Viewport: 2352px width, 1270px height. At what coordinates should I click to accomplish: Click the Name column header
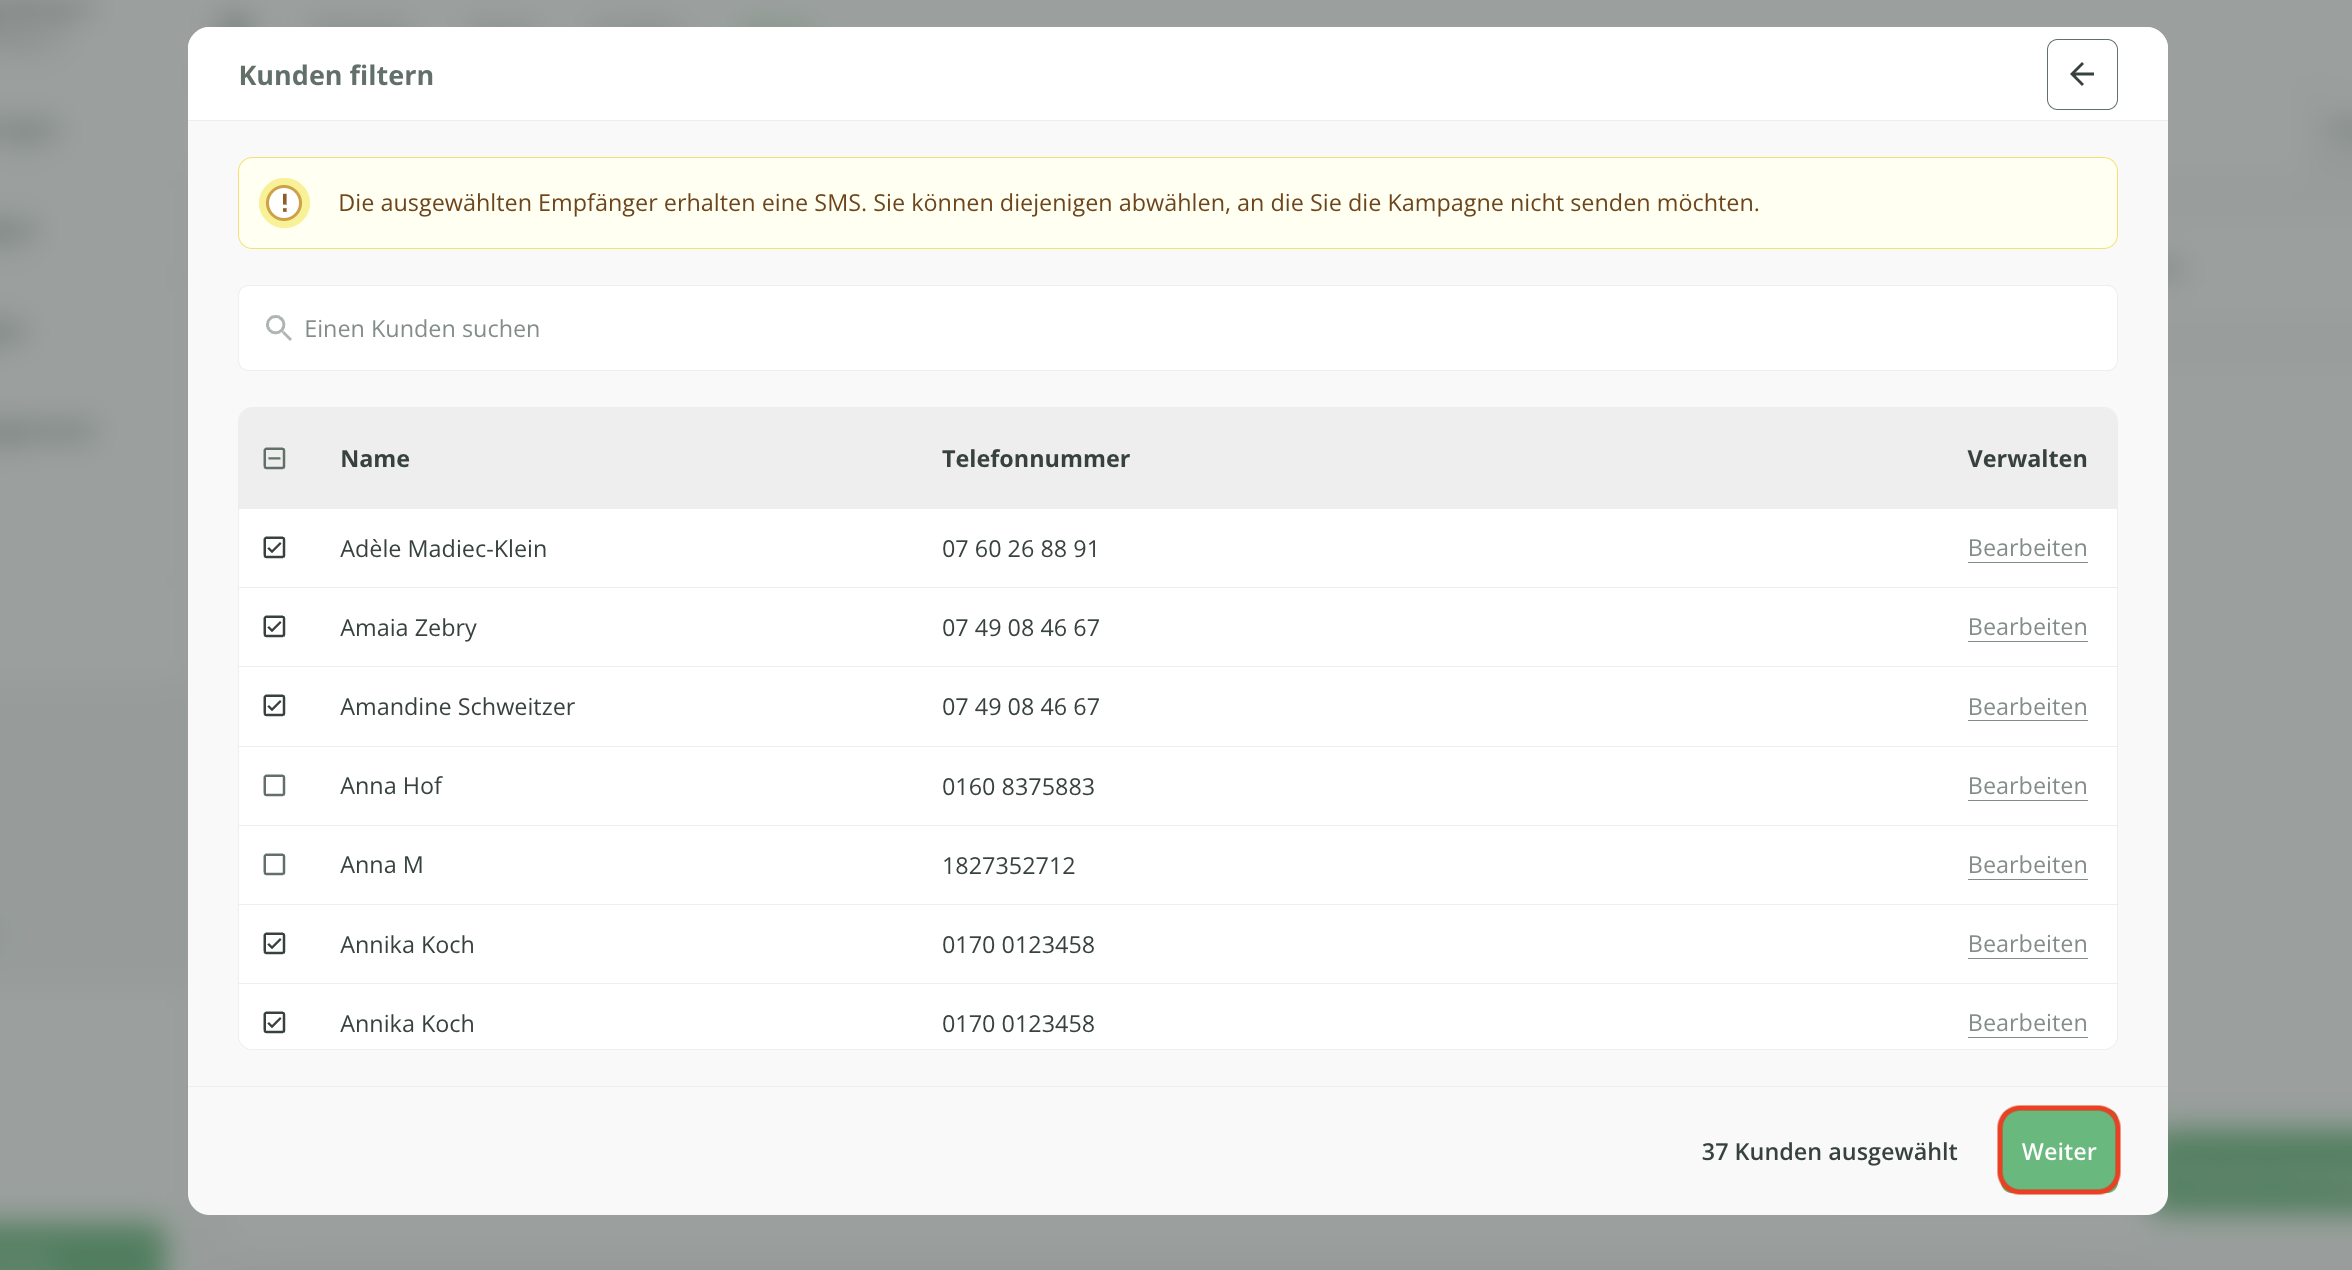coord(375,459)
